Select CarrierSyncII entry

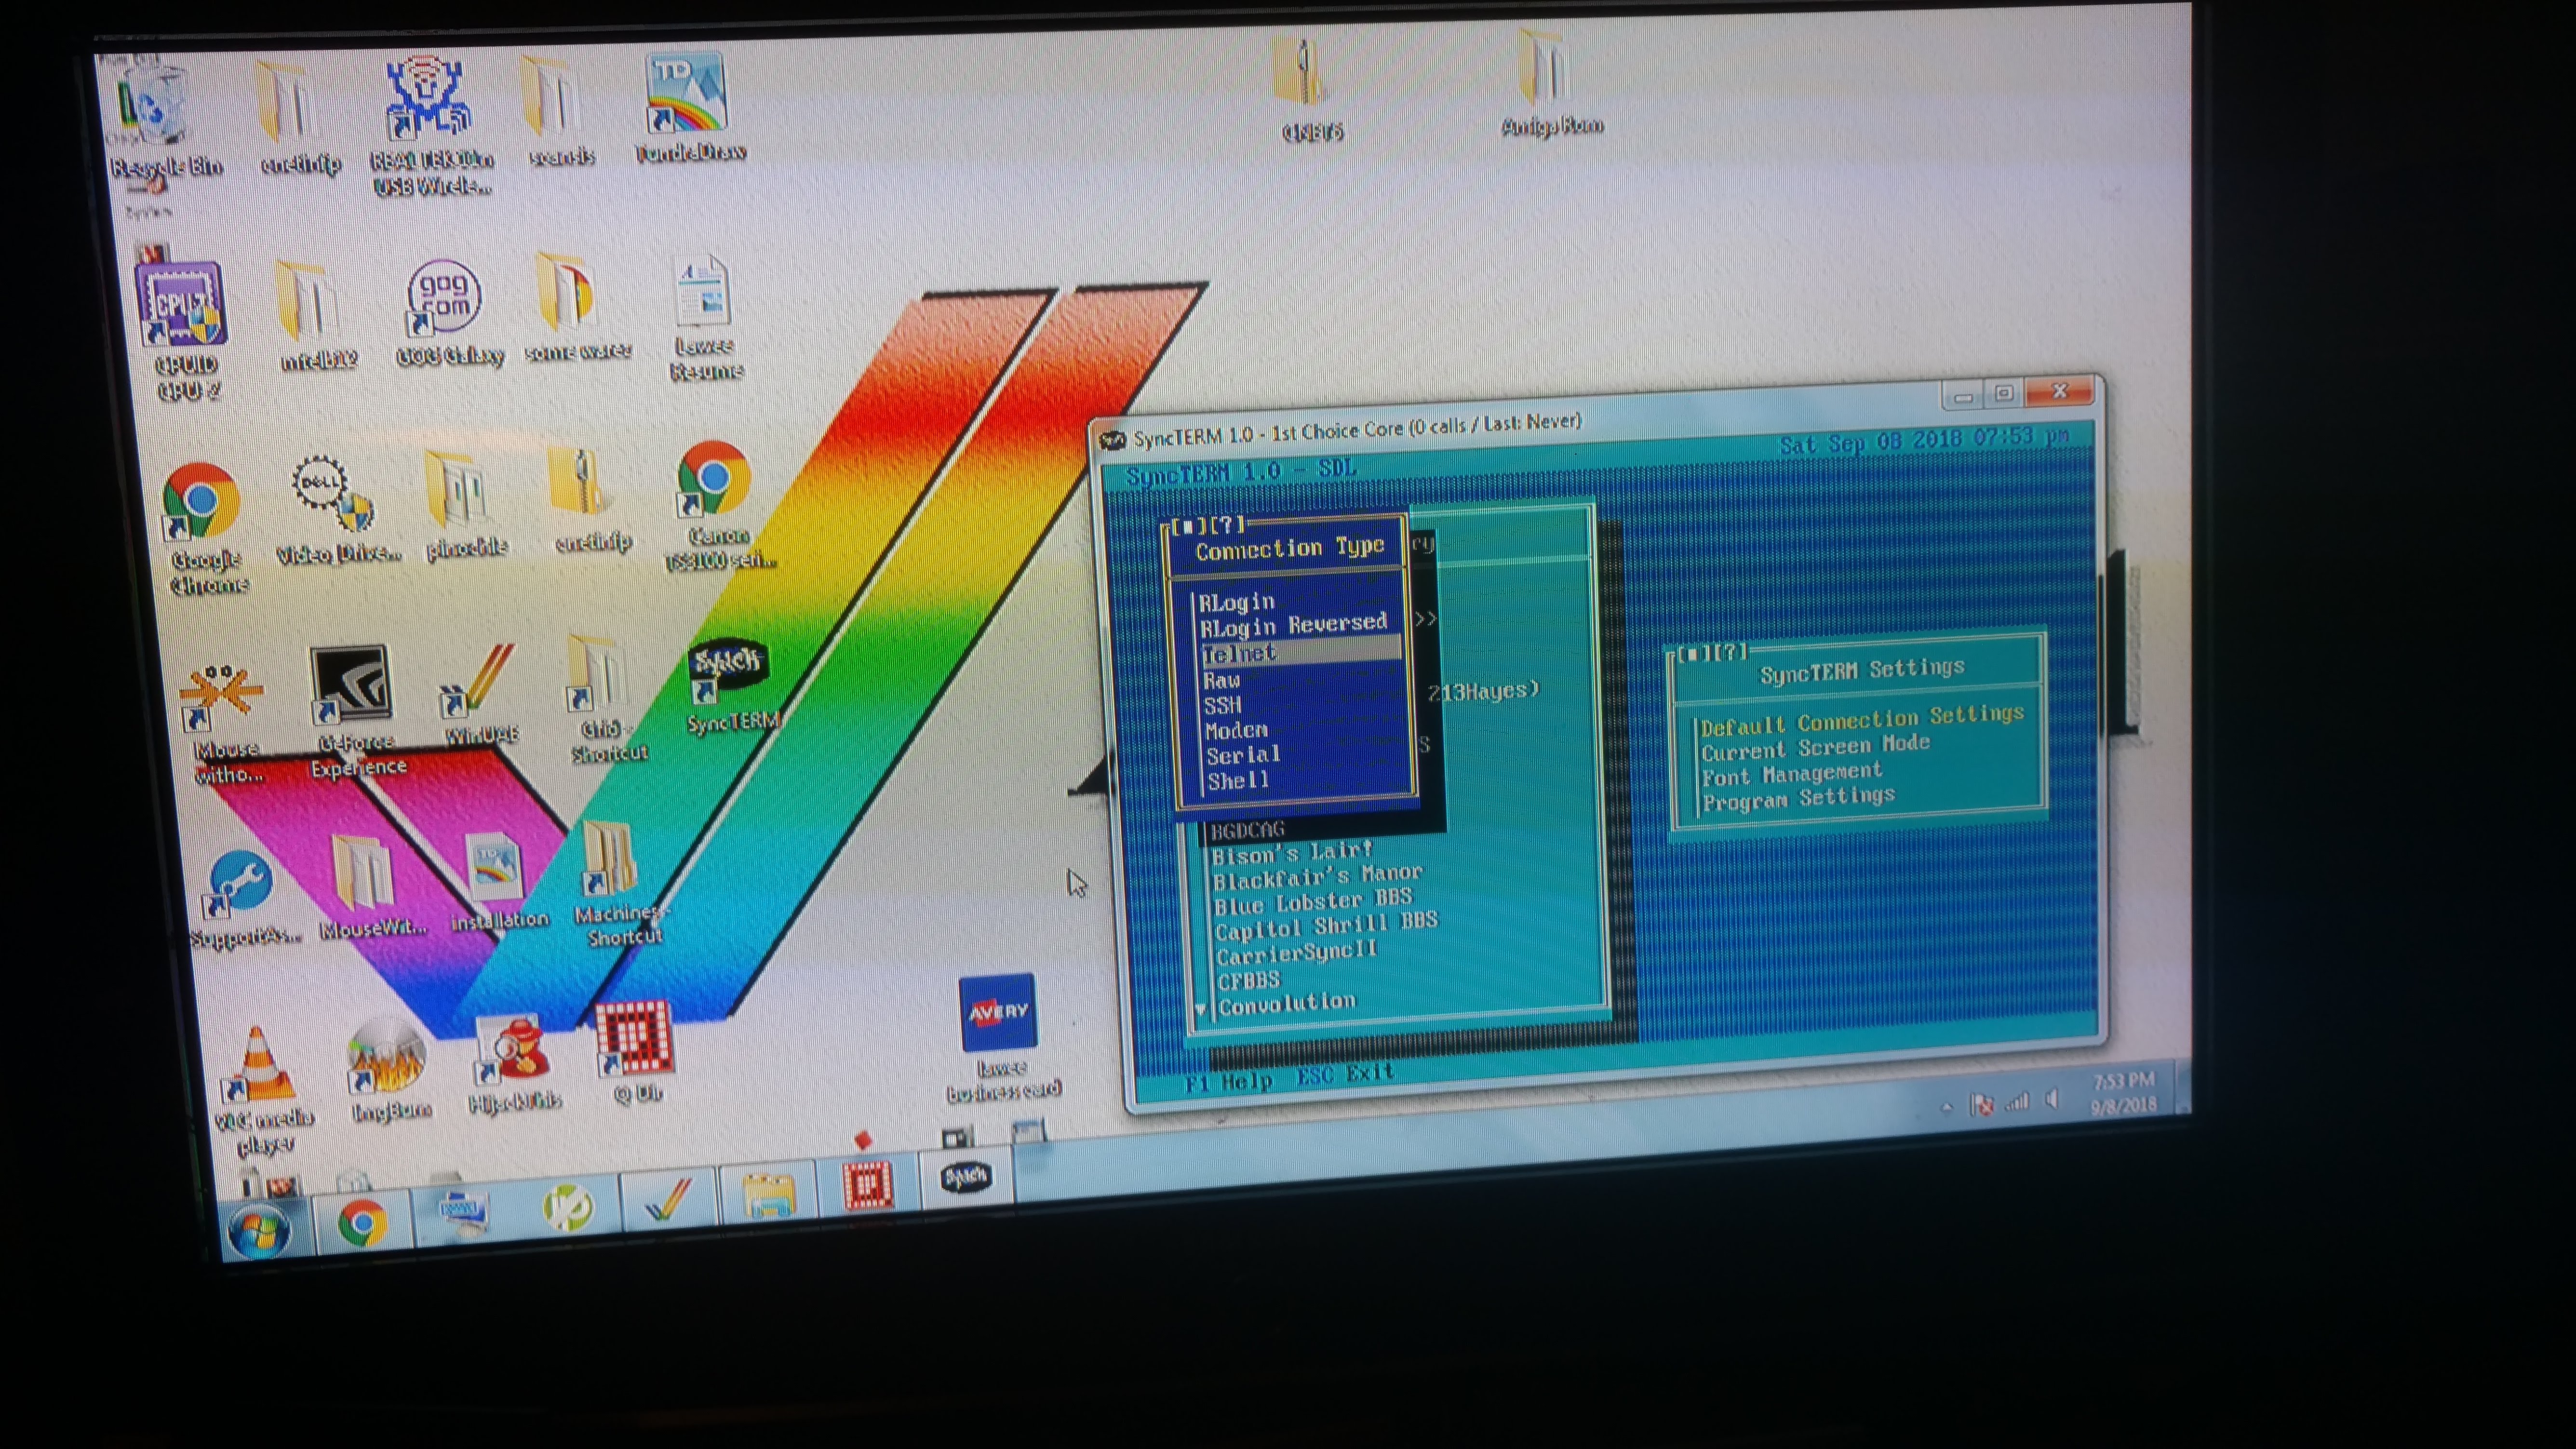[1296, 952]
